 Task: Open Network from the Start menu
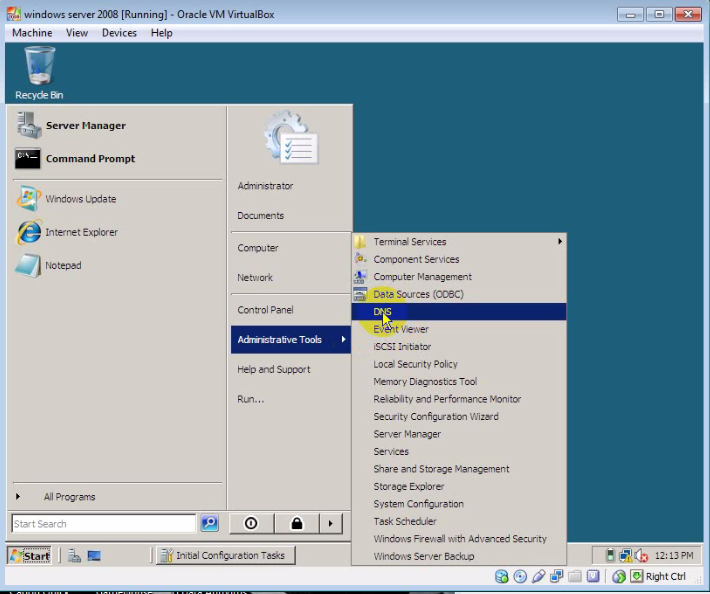tap(255, 278)
